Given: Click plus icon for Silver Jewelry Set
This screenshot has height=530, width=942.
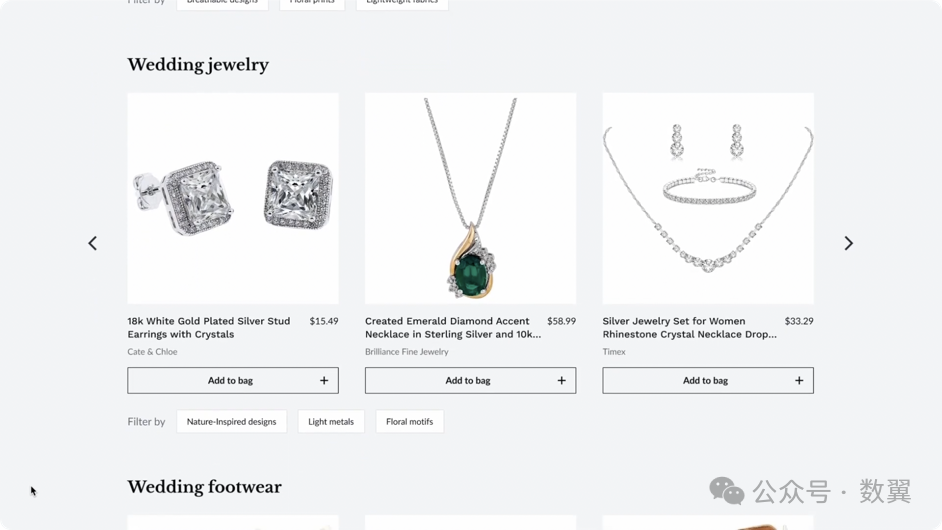Looking at the screenshot, I should click(x=799, y=380).
